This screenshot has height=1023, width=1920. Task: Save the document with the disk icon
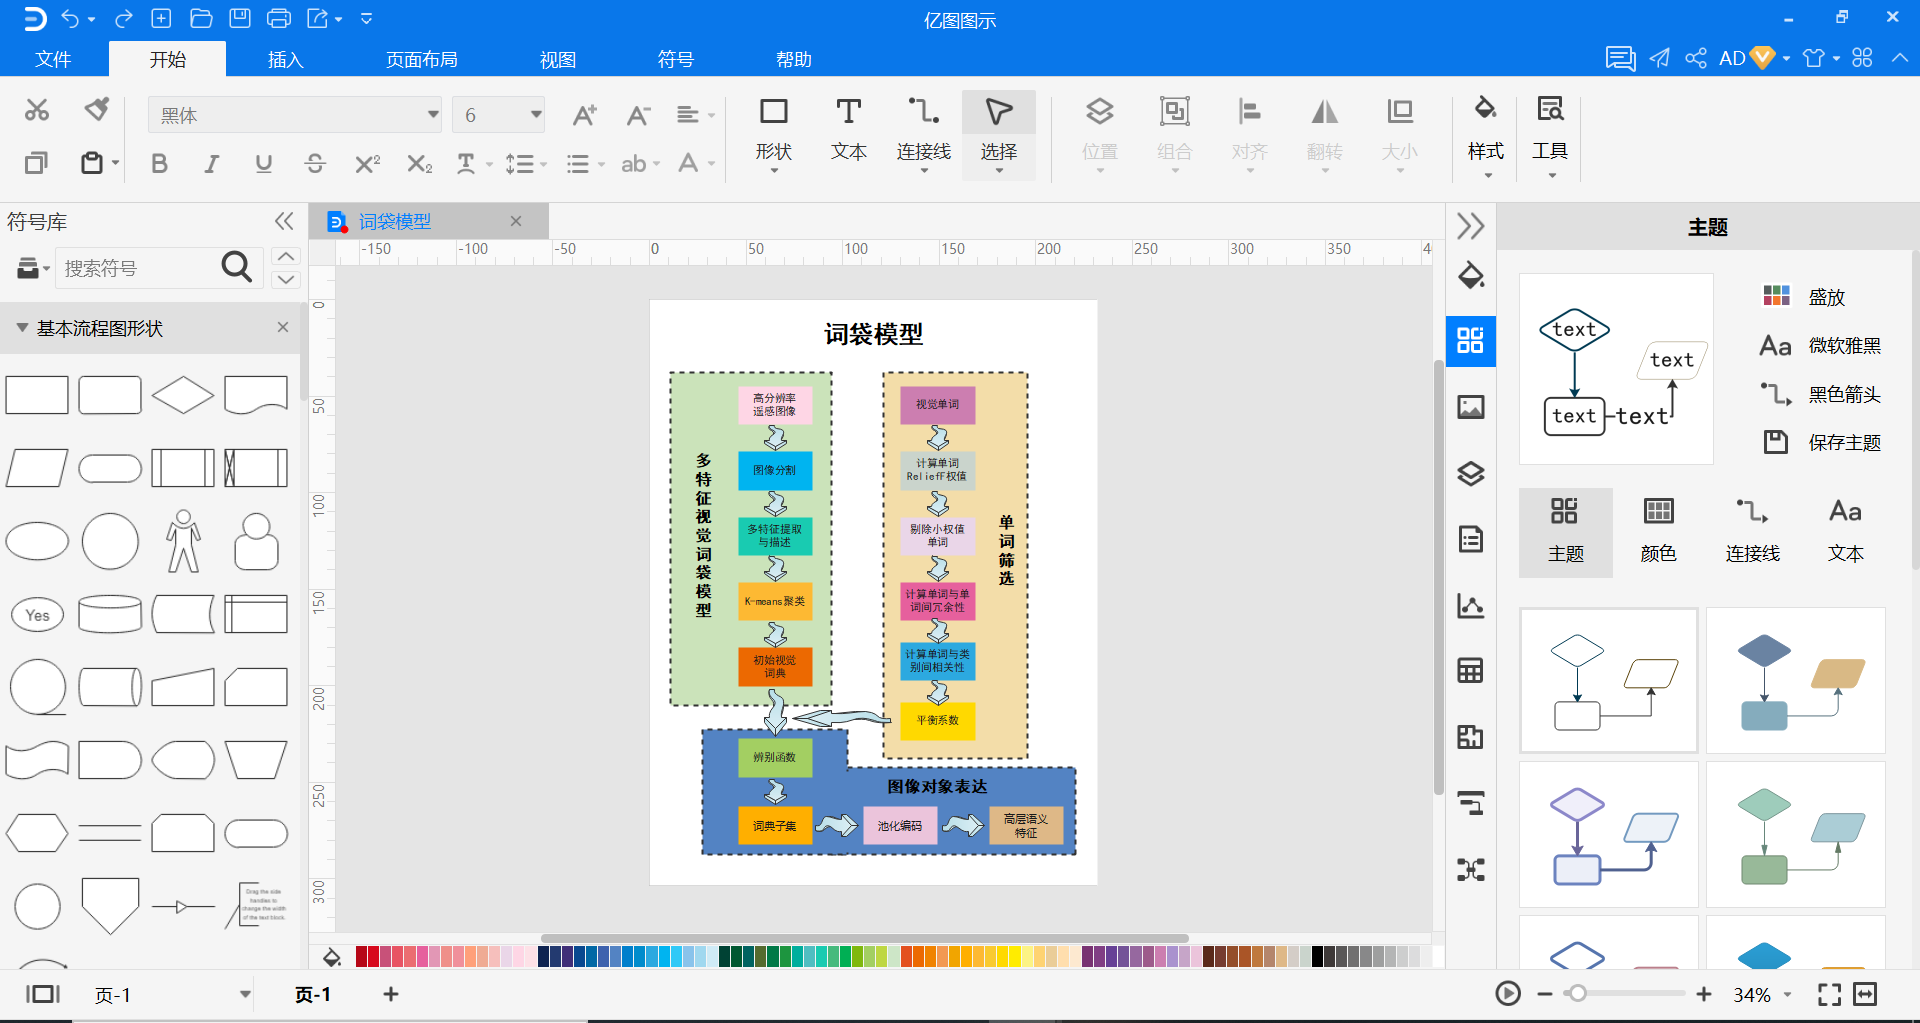(x=240, y=18)
